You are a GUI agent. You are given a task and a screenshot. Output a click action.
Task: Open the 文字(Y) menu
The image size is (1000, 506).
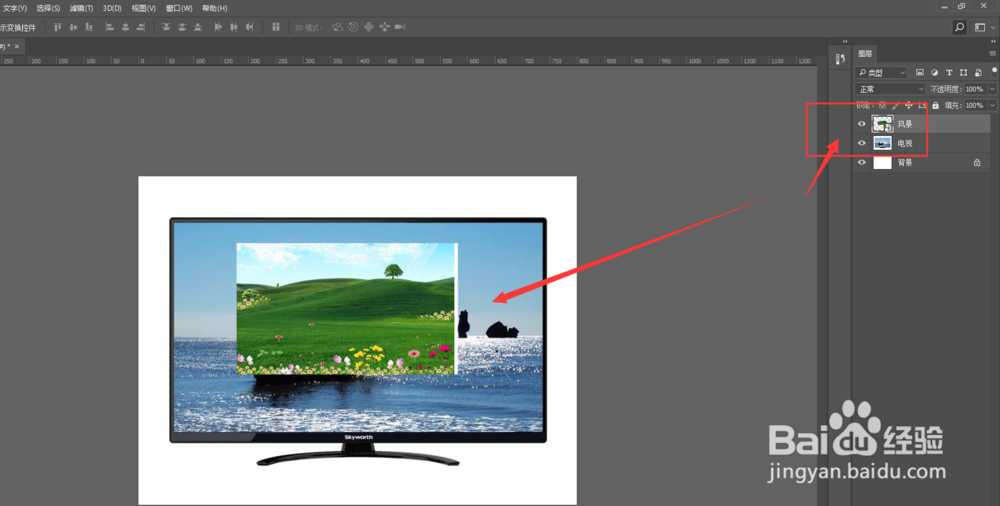[14, 8]
